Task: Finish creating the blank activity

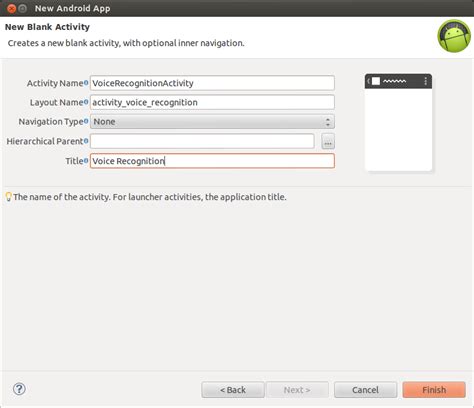Action: click(x=434, y=390)
